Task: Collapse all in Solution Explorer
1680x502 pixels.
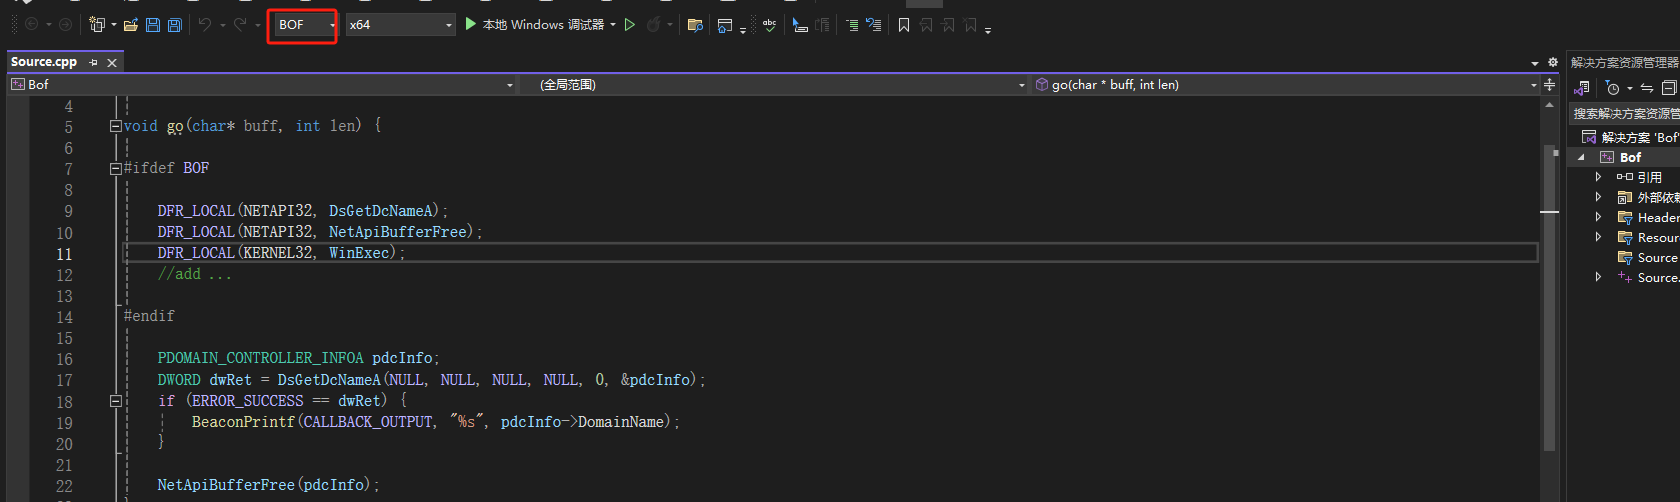Action: click(x=1668, y=88)
